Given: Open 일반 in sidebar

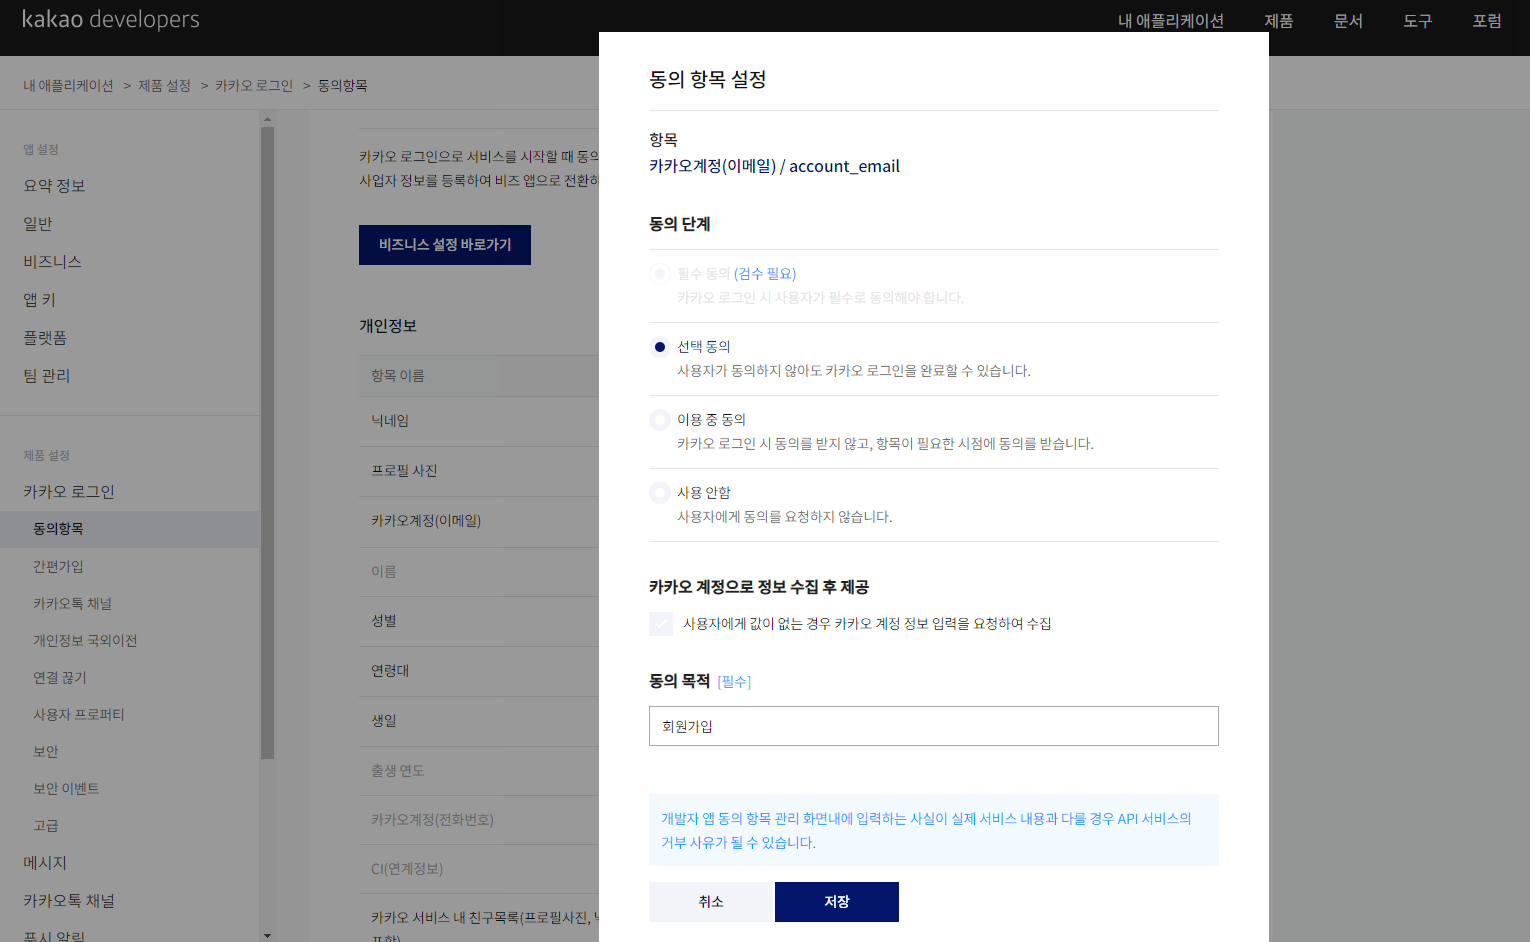Looking at the screenshot, I should click(38, 224).
